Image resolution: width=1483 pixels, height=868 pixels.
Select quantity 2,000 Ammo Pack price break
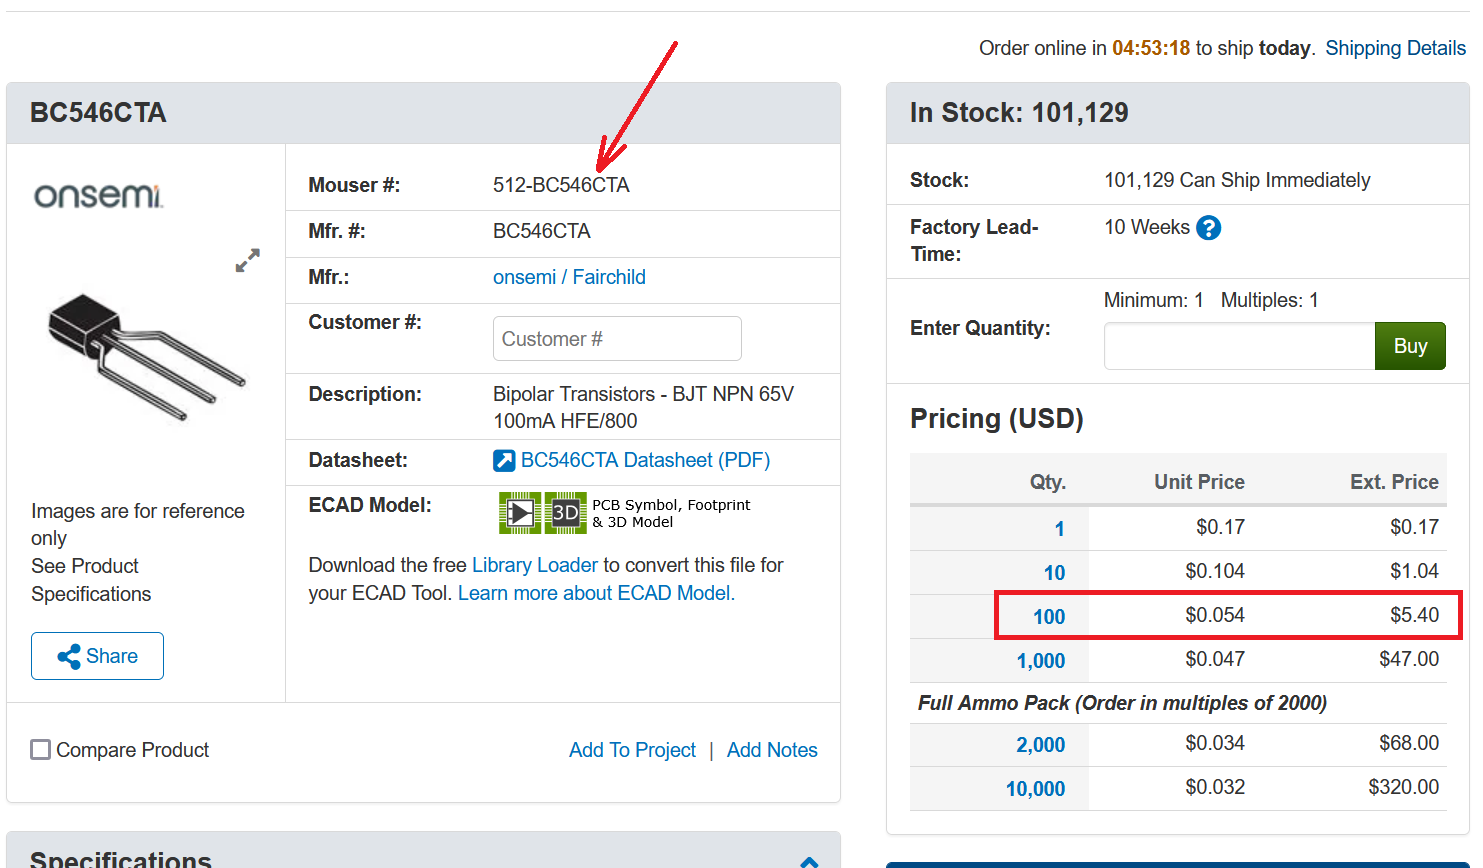click(x=1041, y=745)
